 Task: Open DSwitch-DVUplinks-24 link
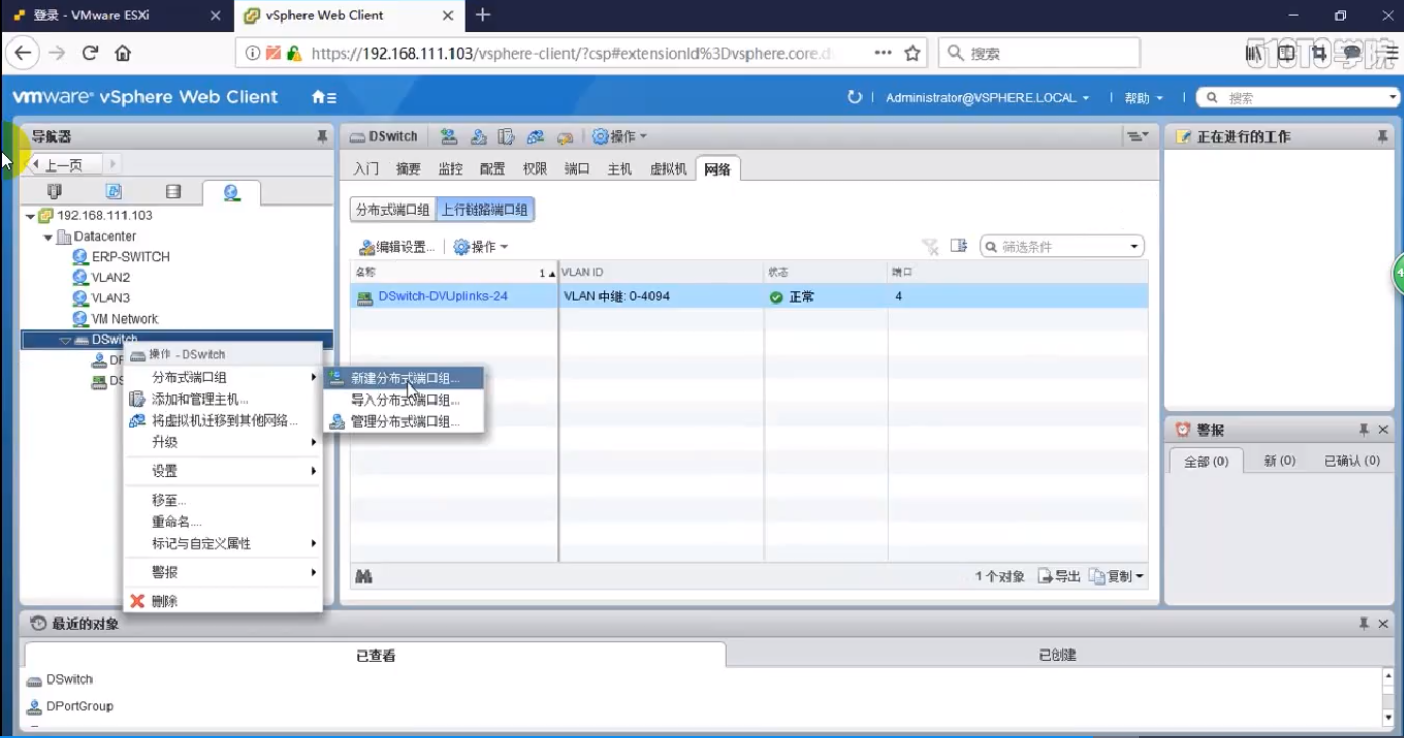point(442,296)
